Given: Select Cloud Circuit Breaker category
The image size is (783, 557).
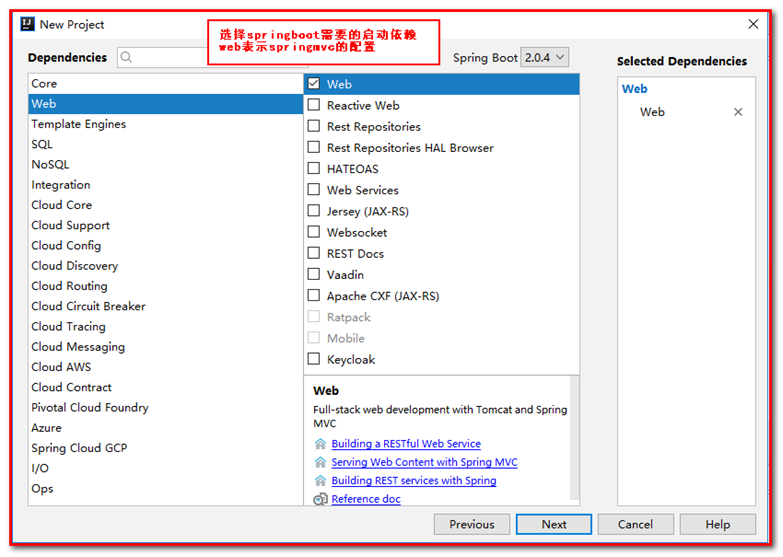Looking at the screenshot, I should click(166, 306).
